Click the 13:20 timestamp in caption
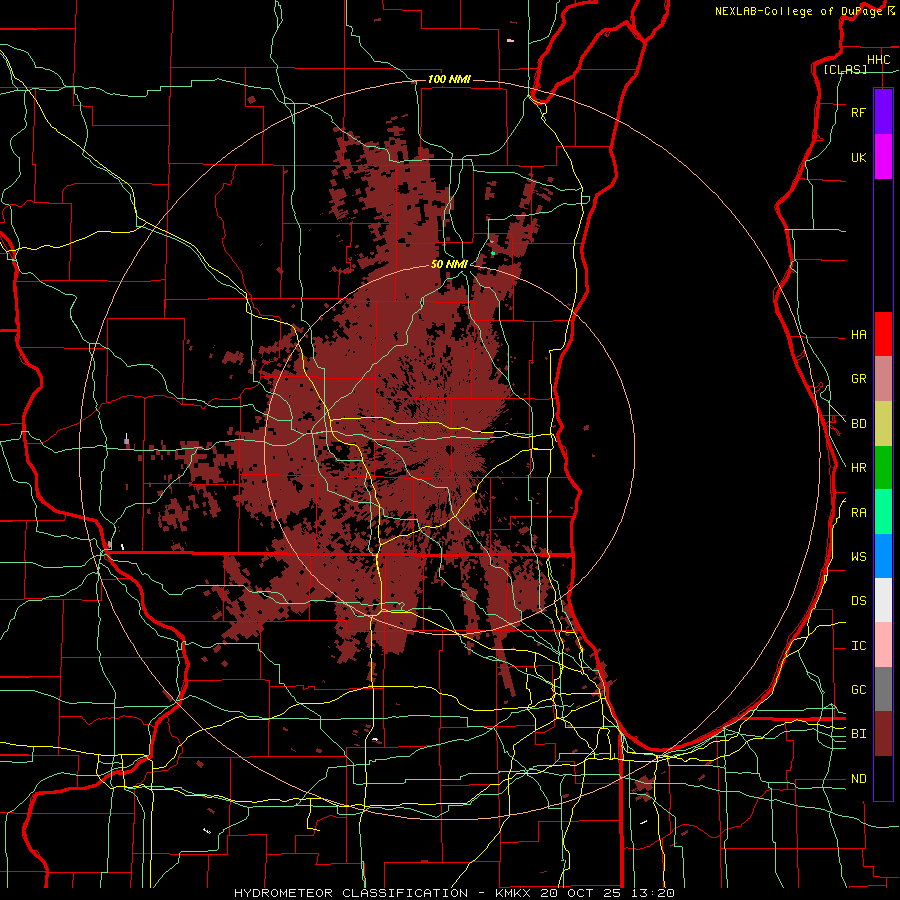This screenshot has height=900, width=900. click(654, 893)
